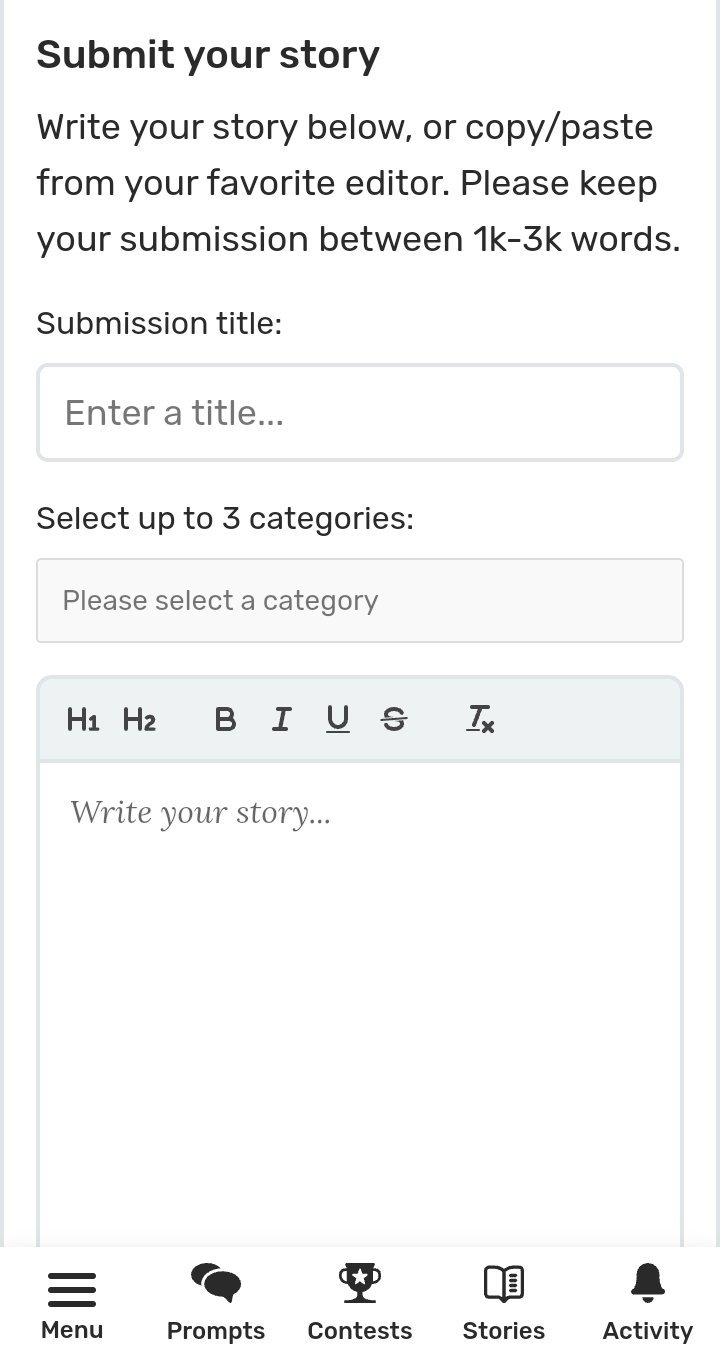This screenshot has height=1352, width=720.
Task: Toggle underline text formatting
Action: pyautogui.click(x=338, y=719)
